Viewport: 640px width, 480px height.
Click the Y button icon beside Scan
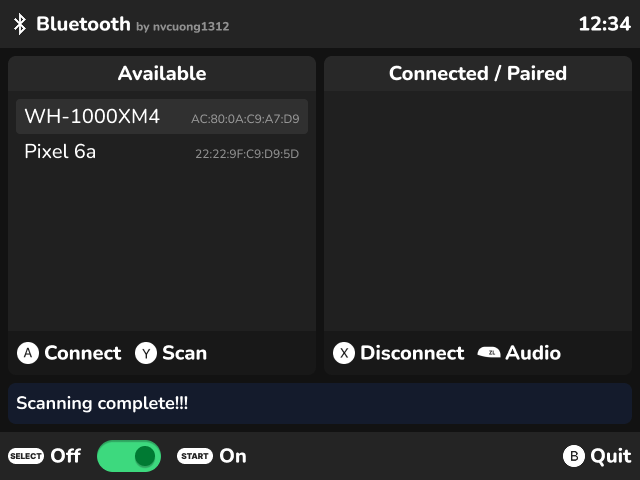click(x=146, y=353)
